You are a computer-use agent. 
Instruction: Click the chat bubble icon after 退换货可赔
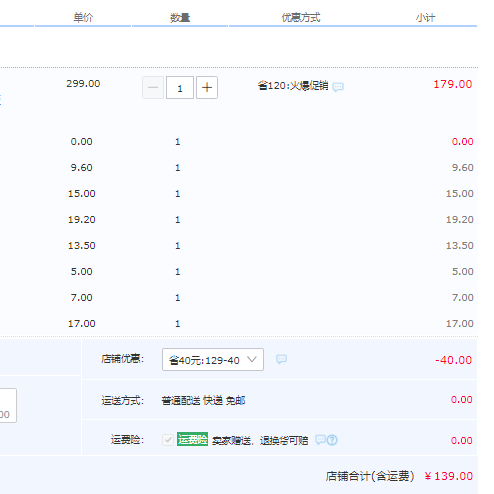click(x=320, y=440)
